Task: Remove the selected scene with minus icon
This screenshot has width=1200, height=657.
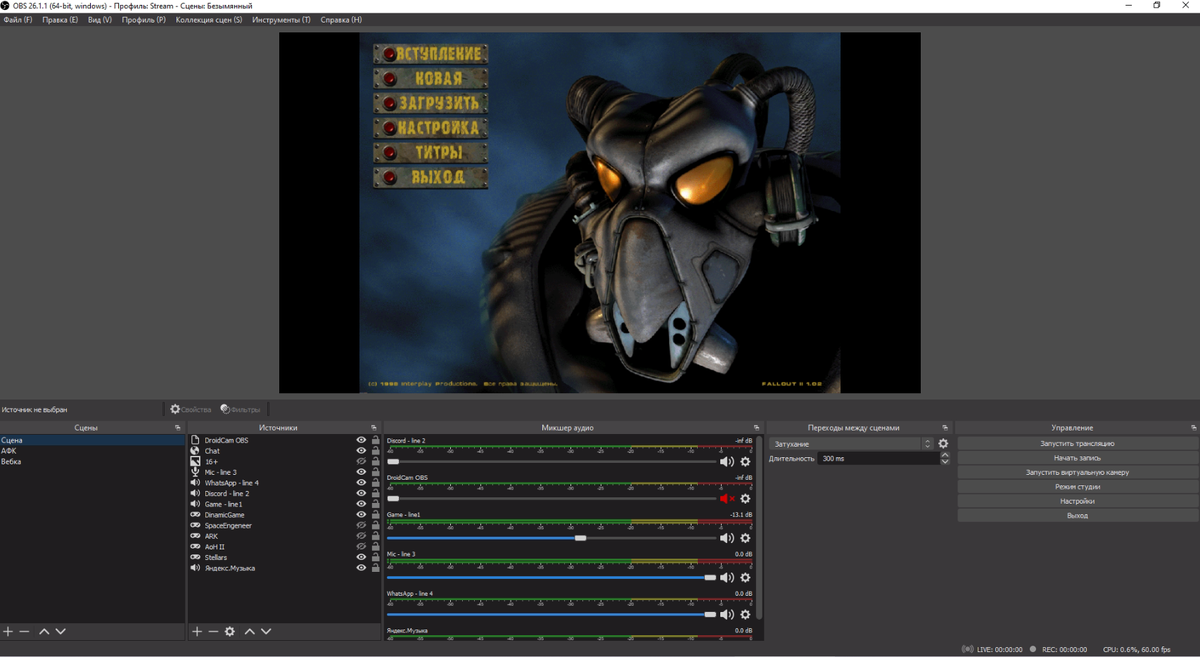Action: [x=25, y=632]
